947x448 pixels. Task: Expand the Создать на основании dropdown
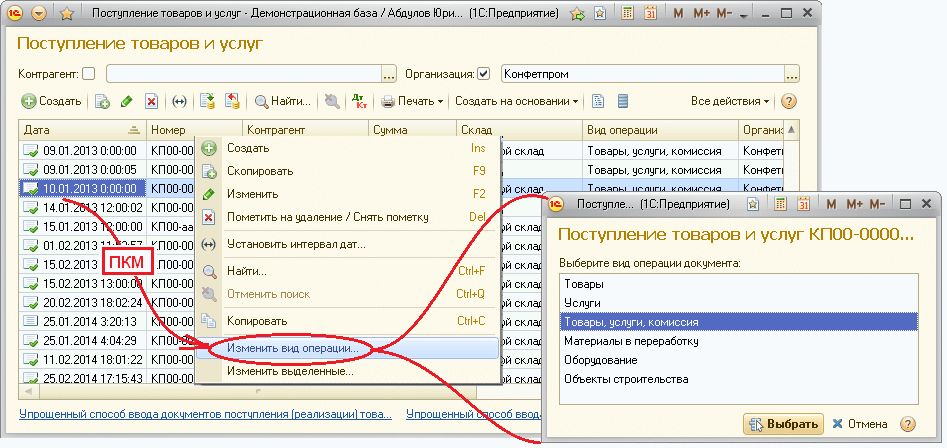coord(516,101)
